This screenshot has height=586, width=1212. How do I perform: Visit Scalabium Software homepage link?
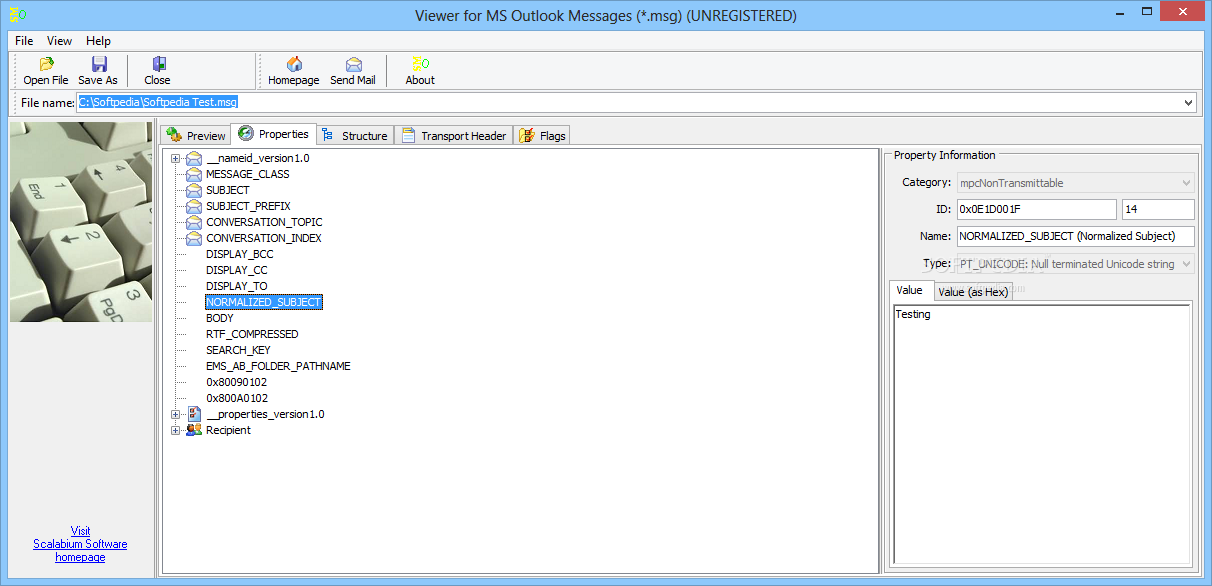pos(80,544)
